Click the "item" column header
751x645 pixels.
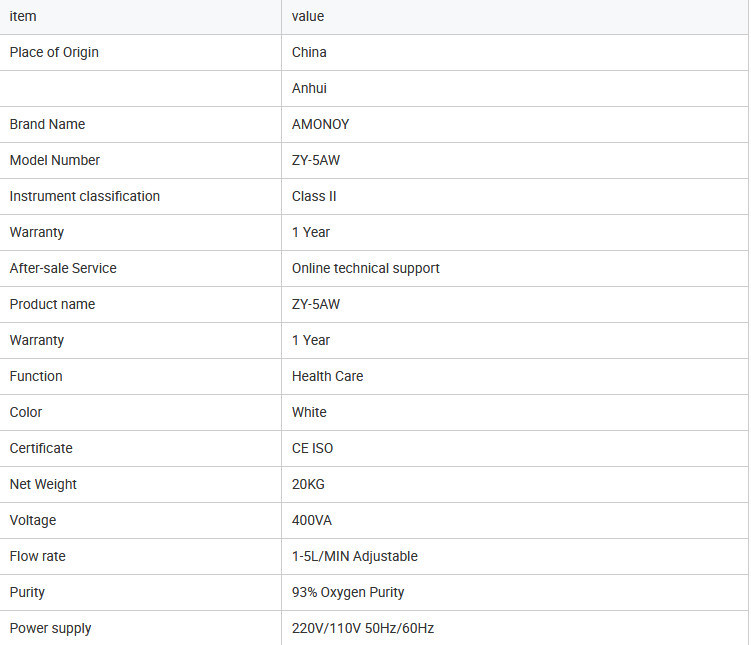[x=23, y=16]
